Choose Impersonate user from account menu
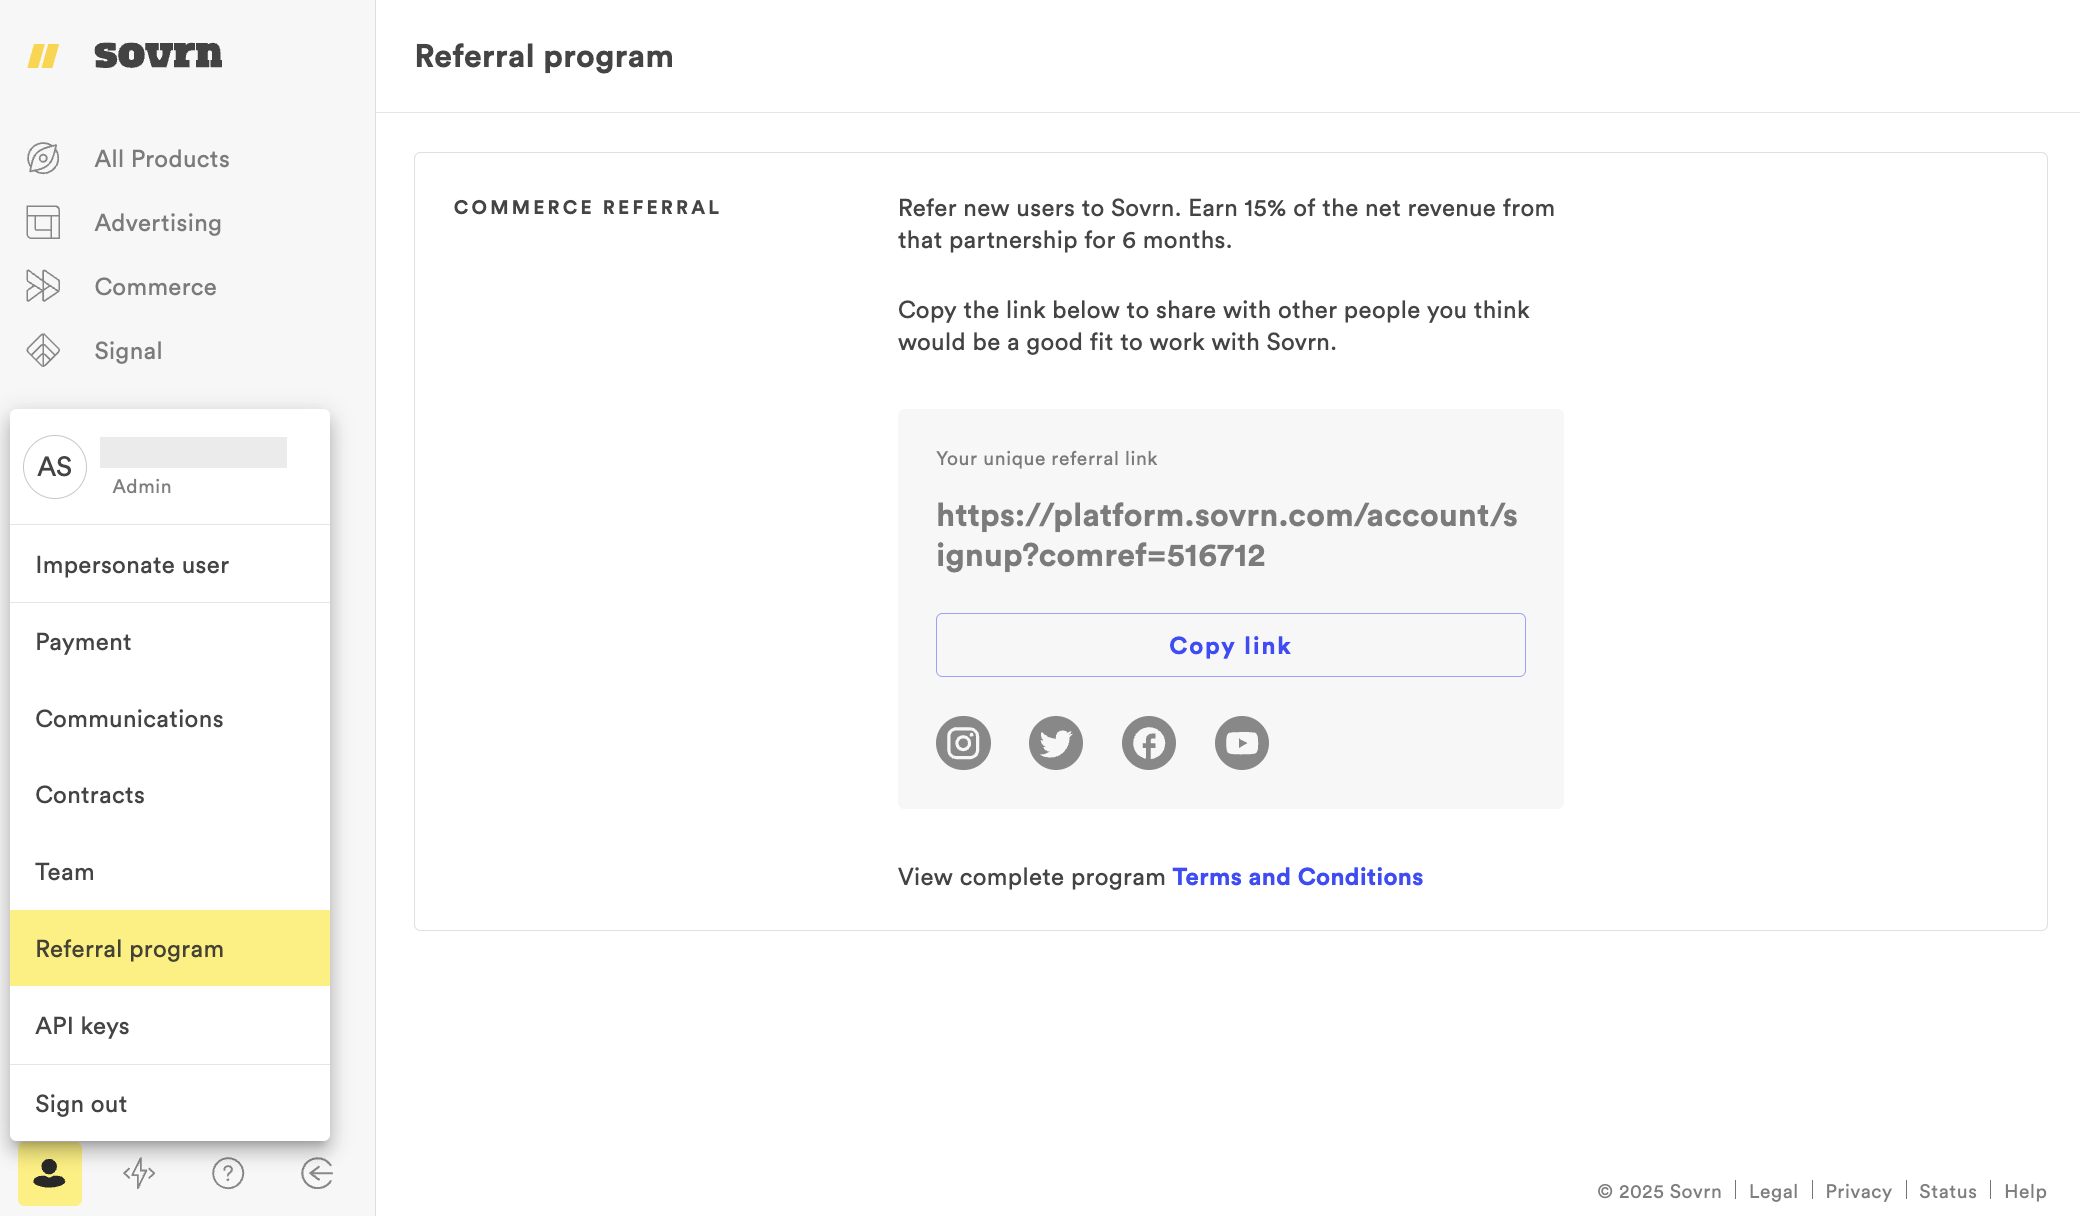 (x=132, y=565)
